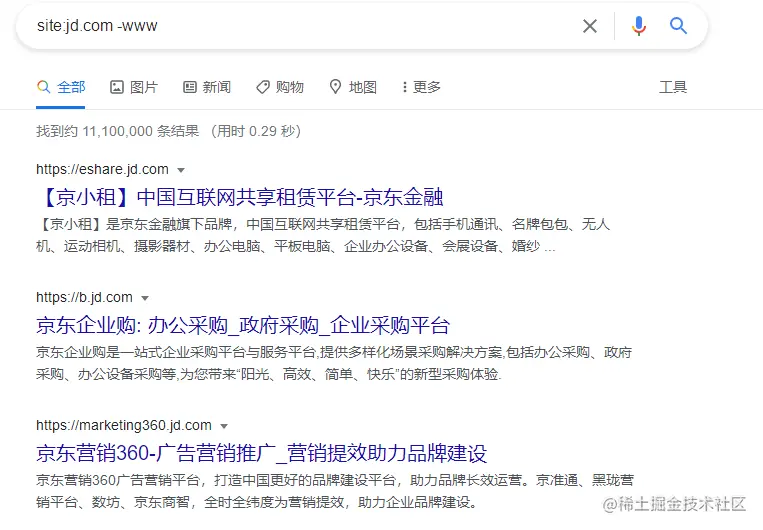Click the news tab newspaper icon
This screenshot has width=763, height=530.
coord(190,87)
